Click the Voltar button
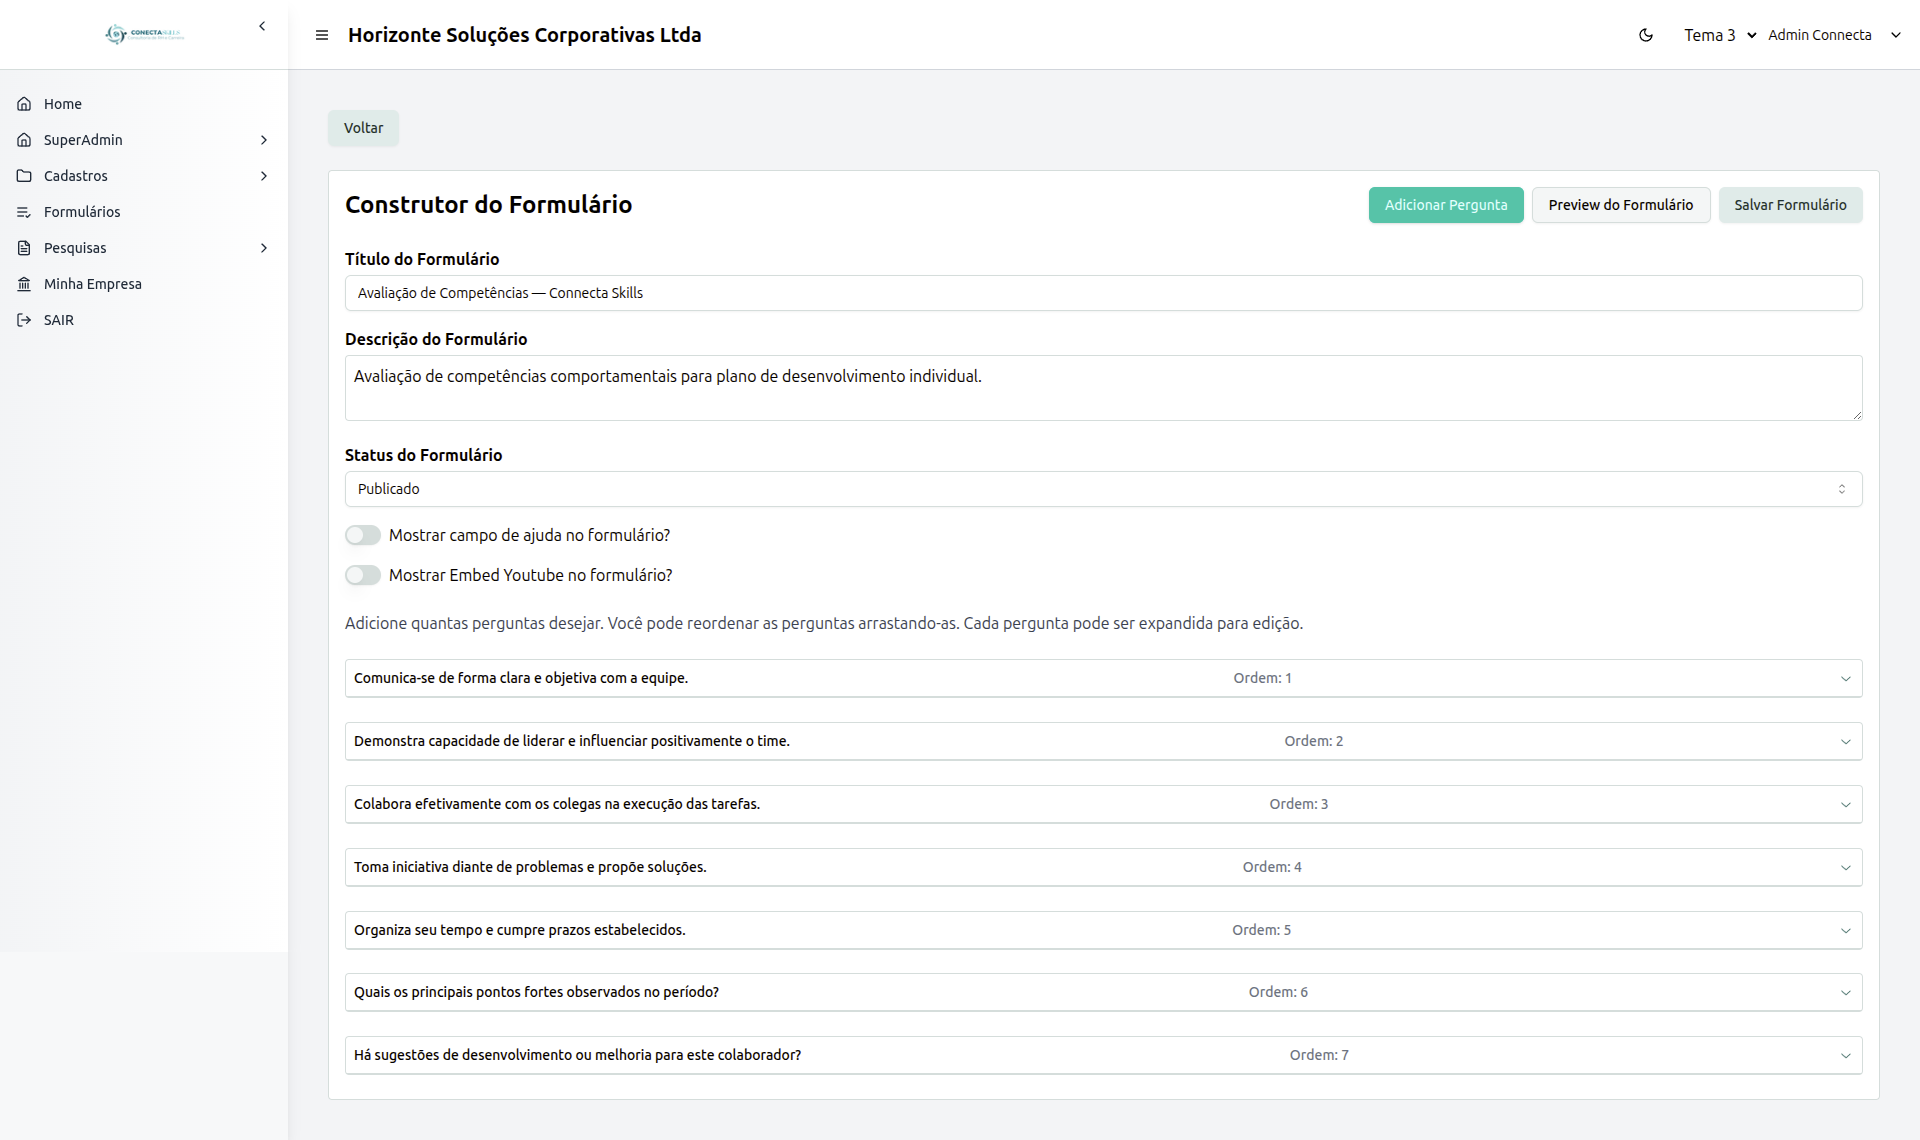Image resolution: width=1920 pixels, height=1140 pixels. tap(363, 128)
